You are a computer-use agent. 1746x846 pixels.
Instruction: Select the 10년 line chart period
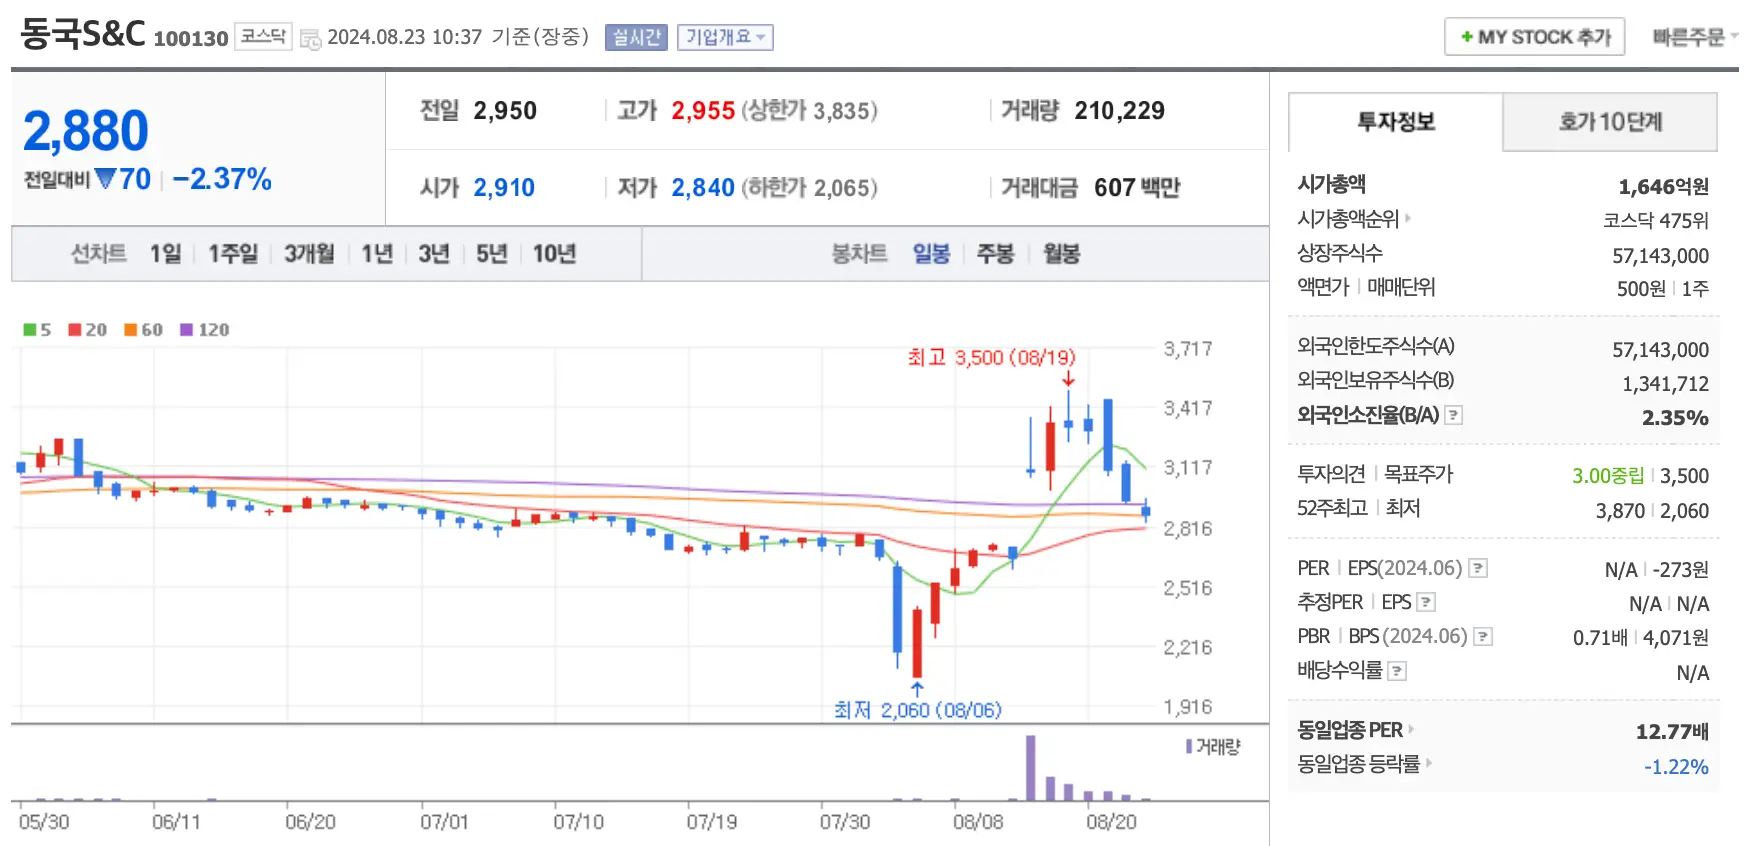(554, 254)
